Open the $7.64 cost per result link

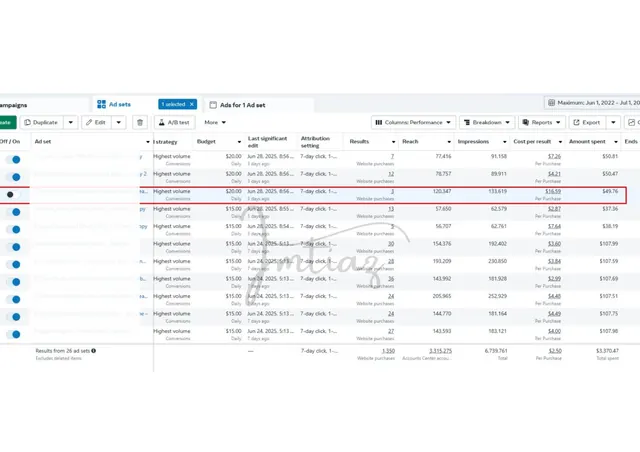click(554, 226)
